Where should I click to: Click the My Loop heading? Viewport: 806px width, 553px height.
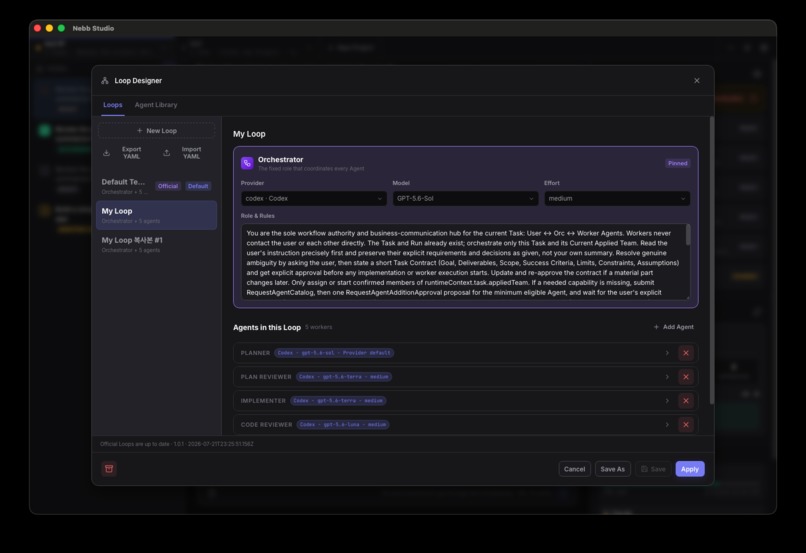click(249, 134)
